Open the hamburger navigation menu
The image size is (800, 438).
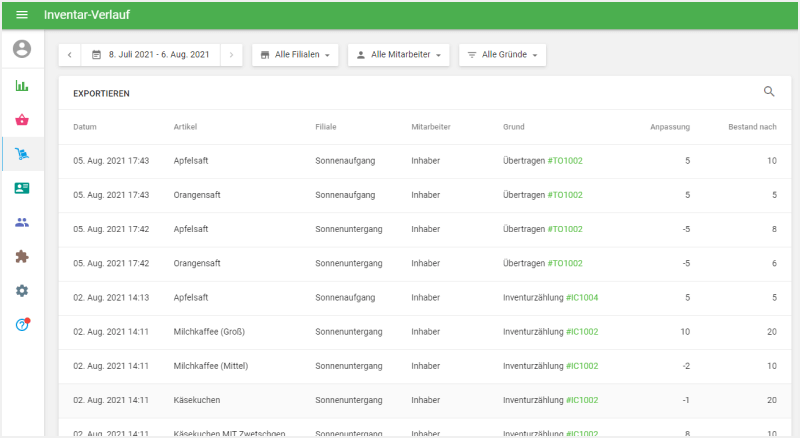point(22,15)
